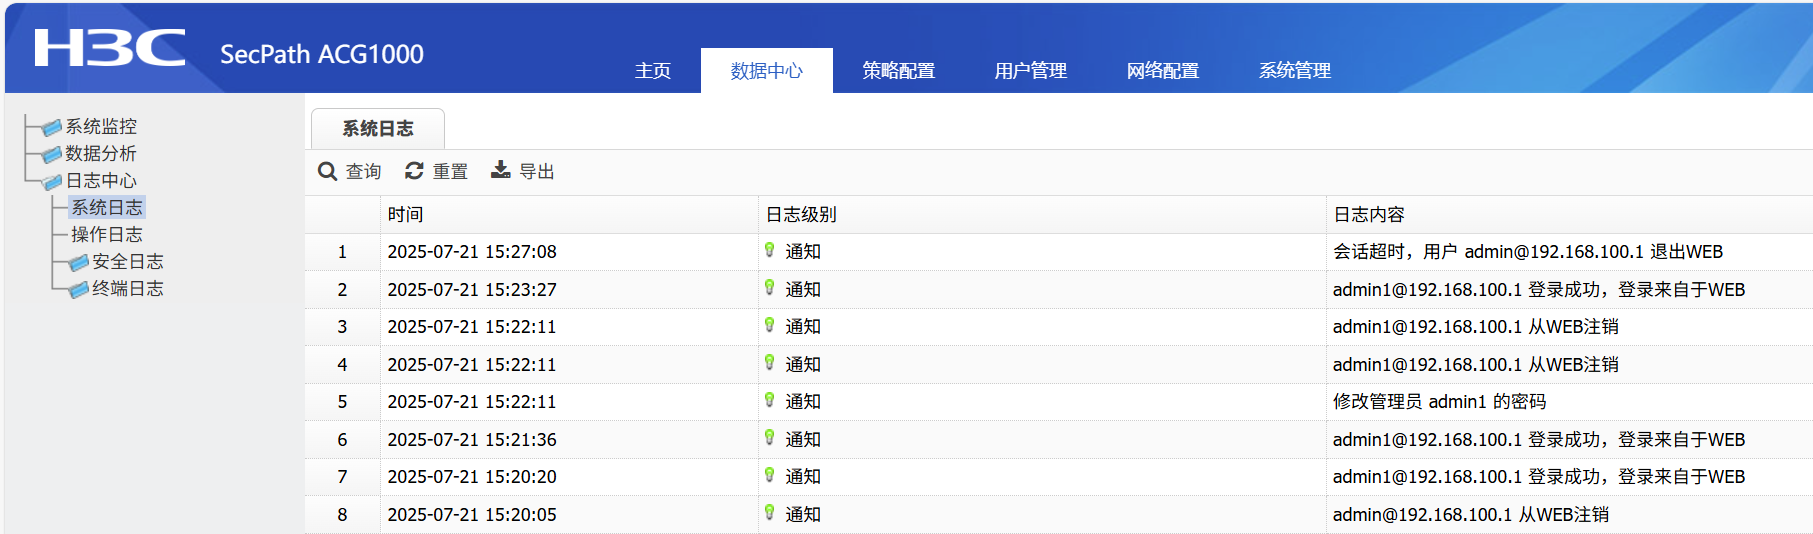Open the 主页 tab

(653, 71)
